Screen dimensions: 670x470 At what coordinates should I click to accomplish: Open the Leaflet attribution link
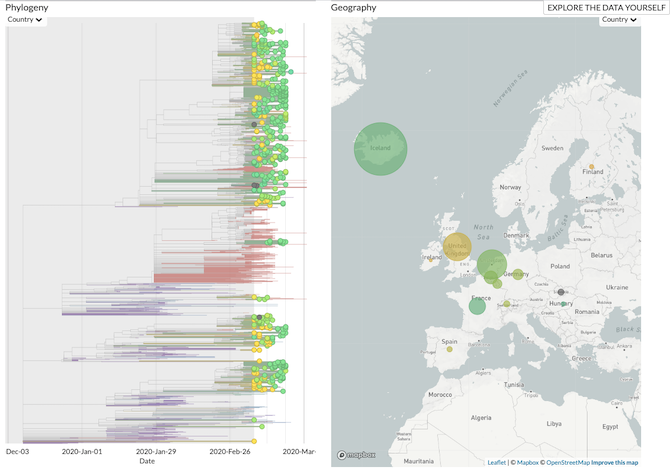pos(496,462)
